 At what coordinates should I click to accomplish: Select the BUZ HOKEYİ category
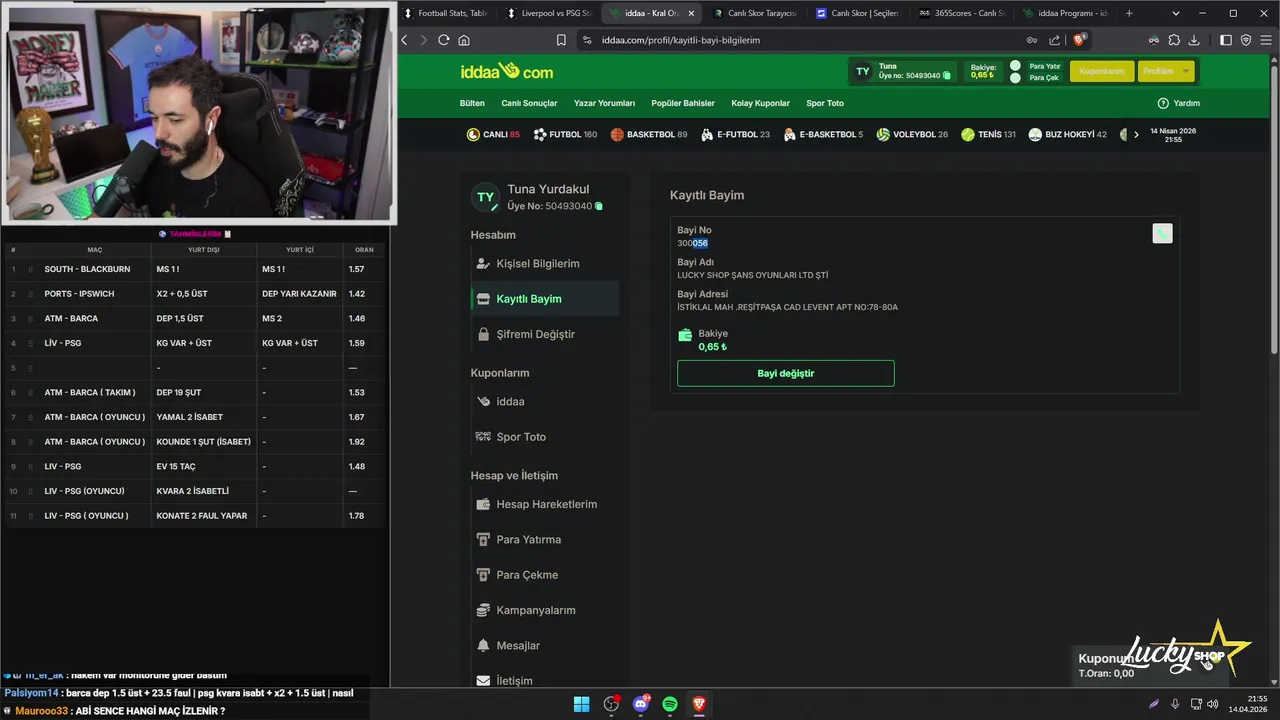(x=1068, y=134)
